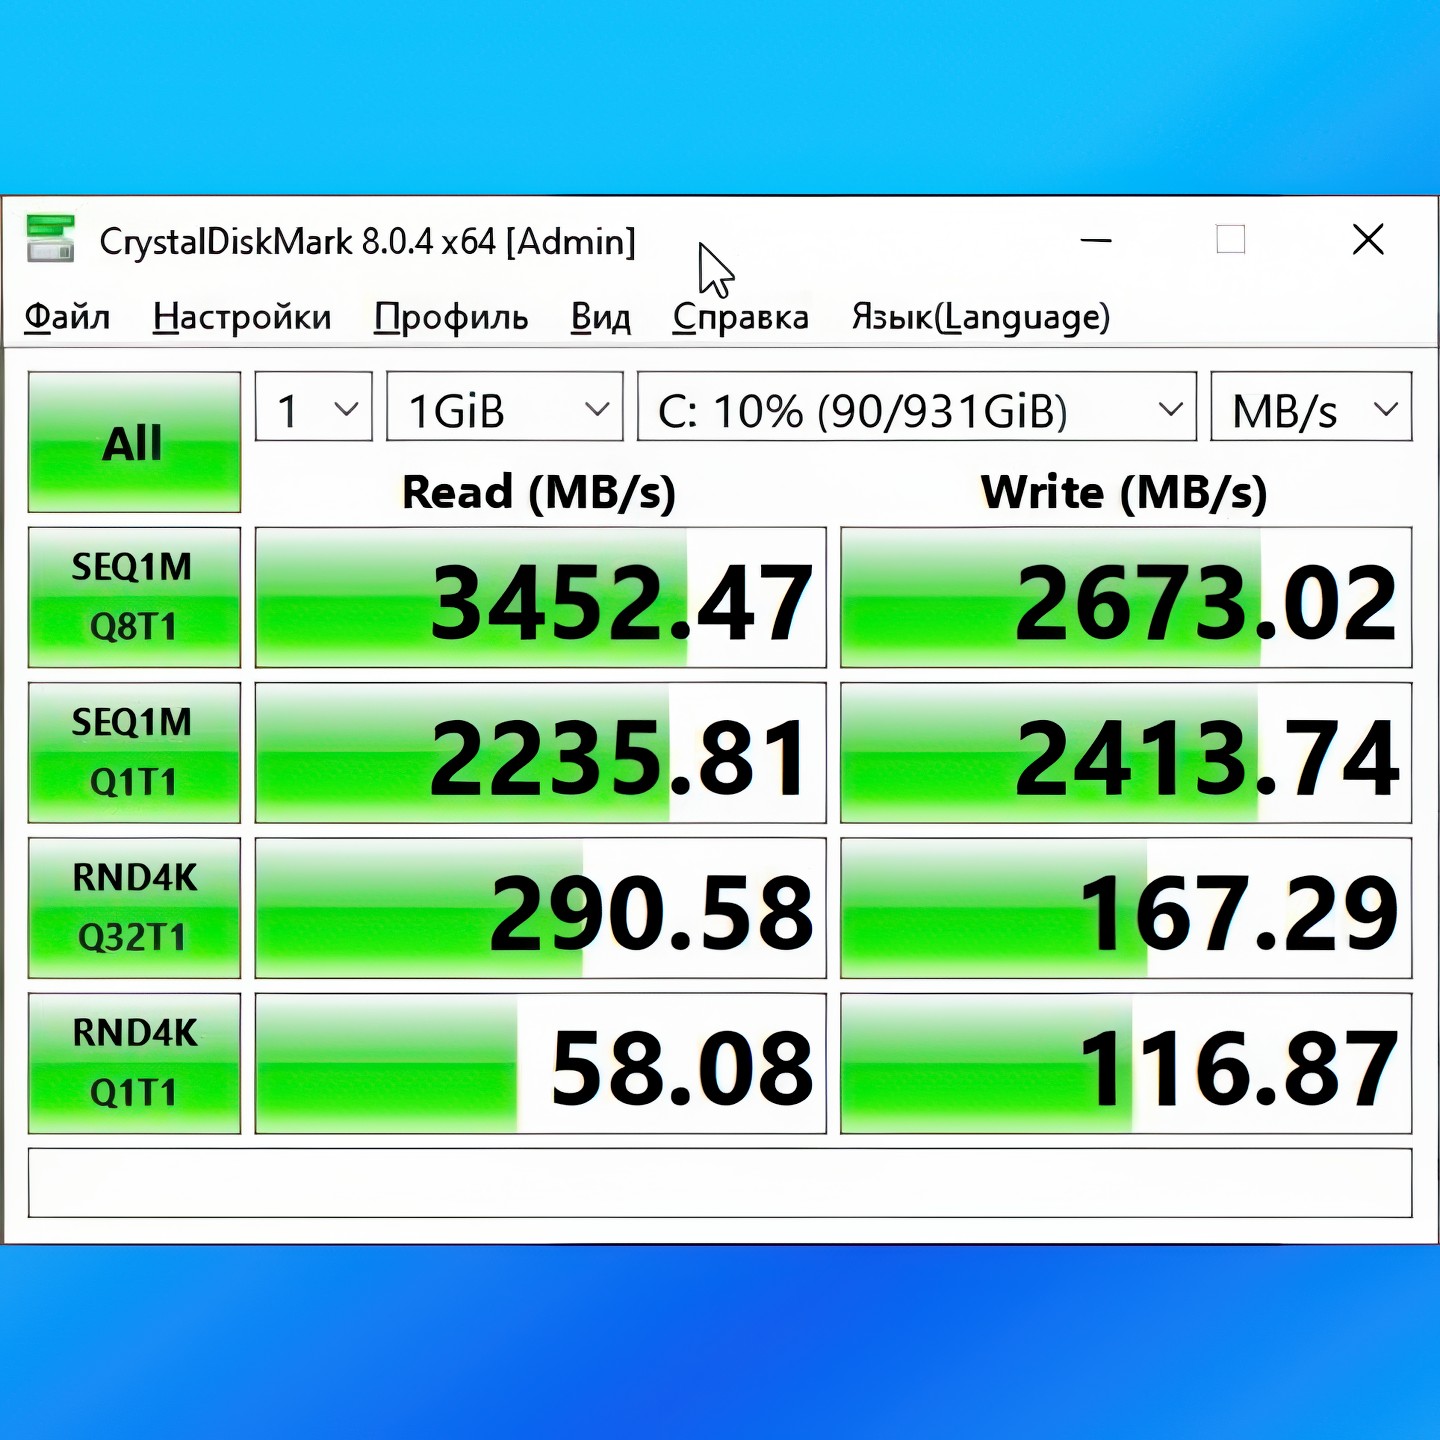Image resolution: width=1440 pixels, height=1440 pixels.
Task: Start all benchmarks with the All button
Action: 134,442
